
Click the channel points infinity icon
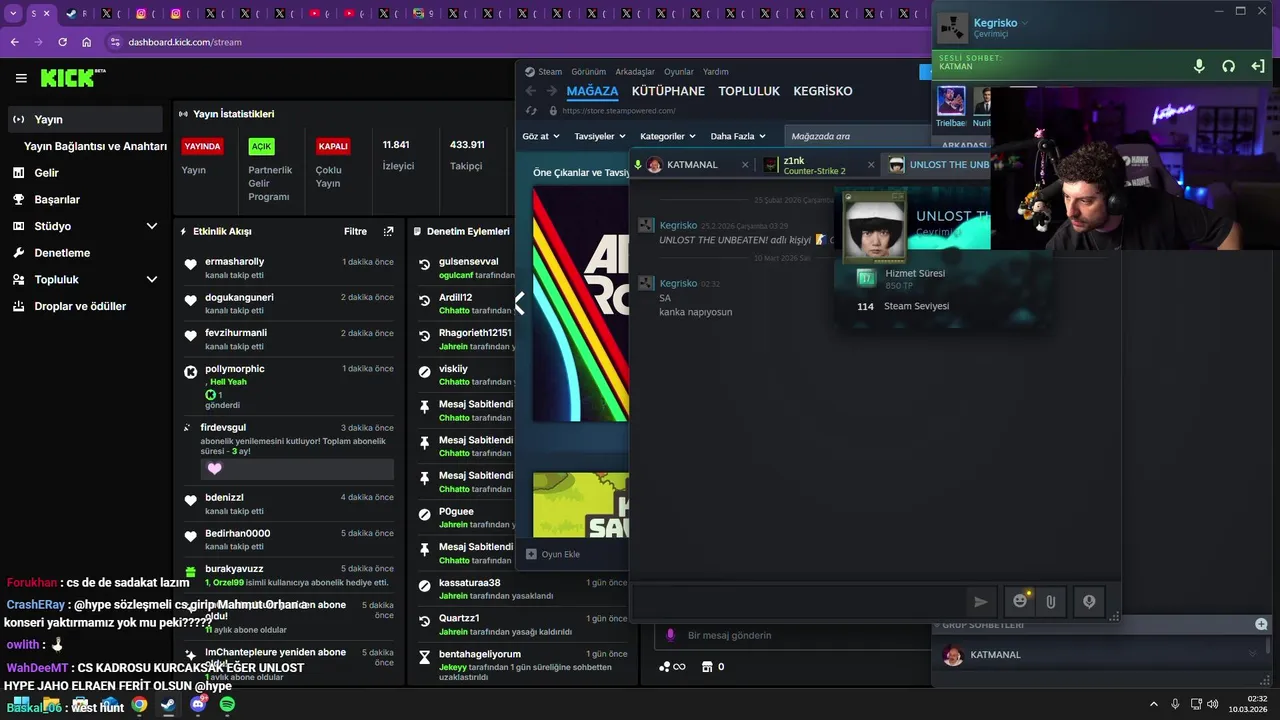click(679, 667)
